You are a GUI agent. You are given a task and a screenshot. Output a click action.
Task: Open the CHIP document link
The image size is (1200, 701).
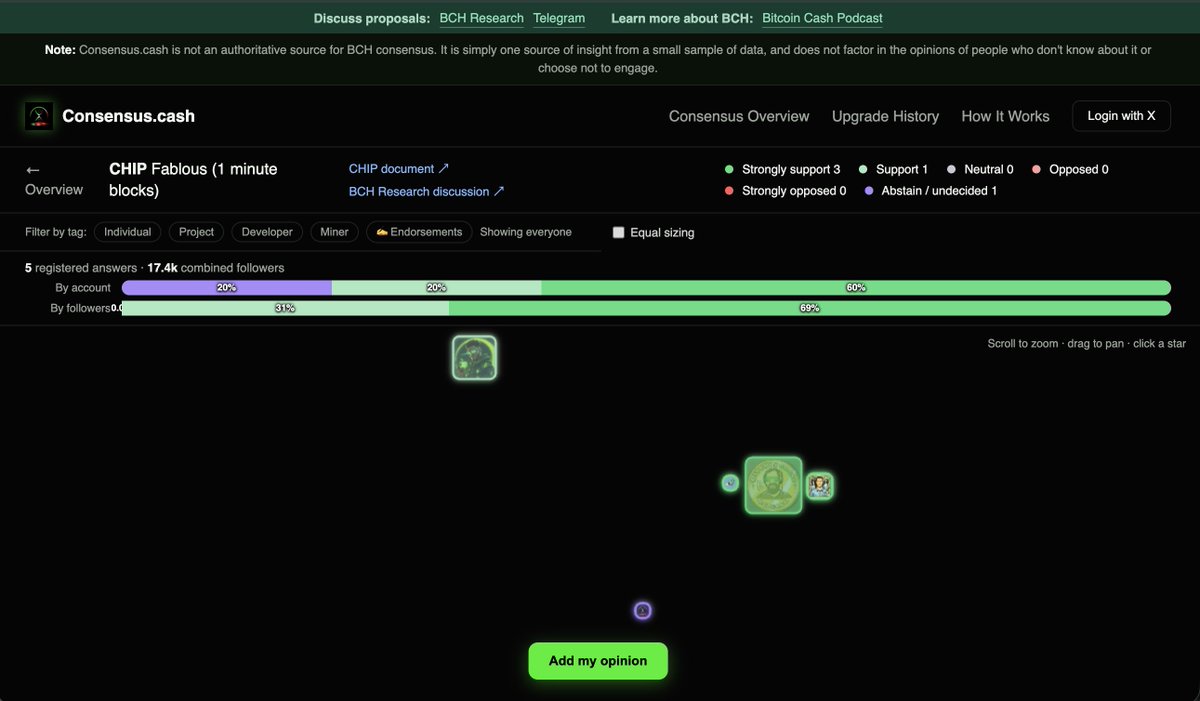[398, 169]
